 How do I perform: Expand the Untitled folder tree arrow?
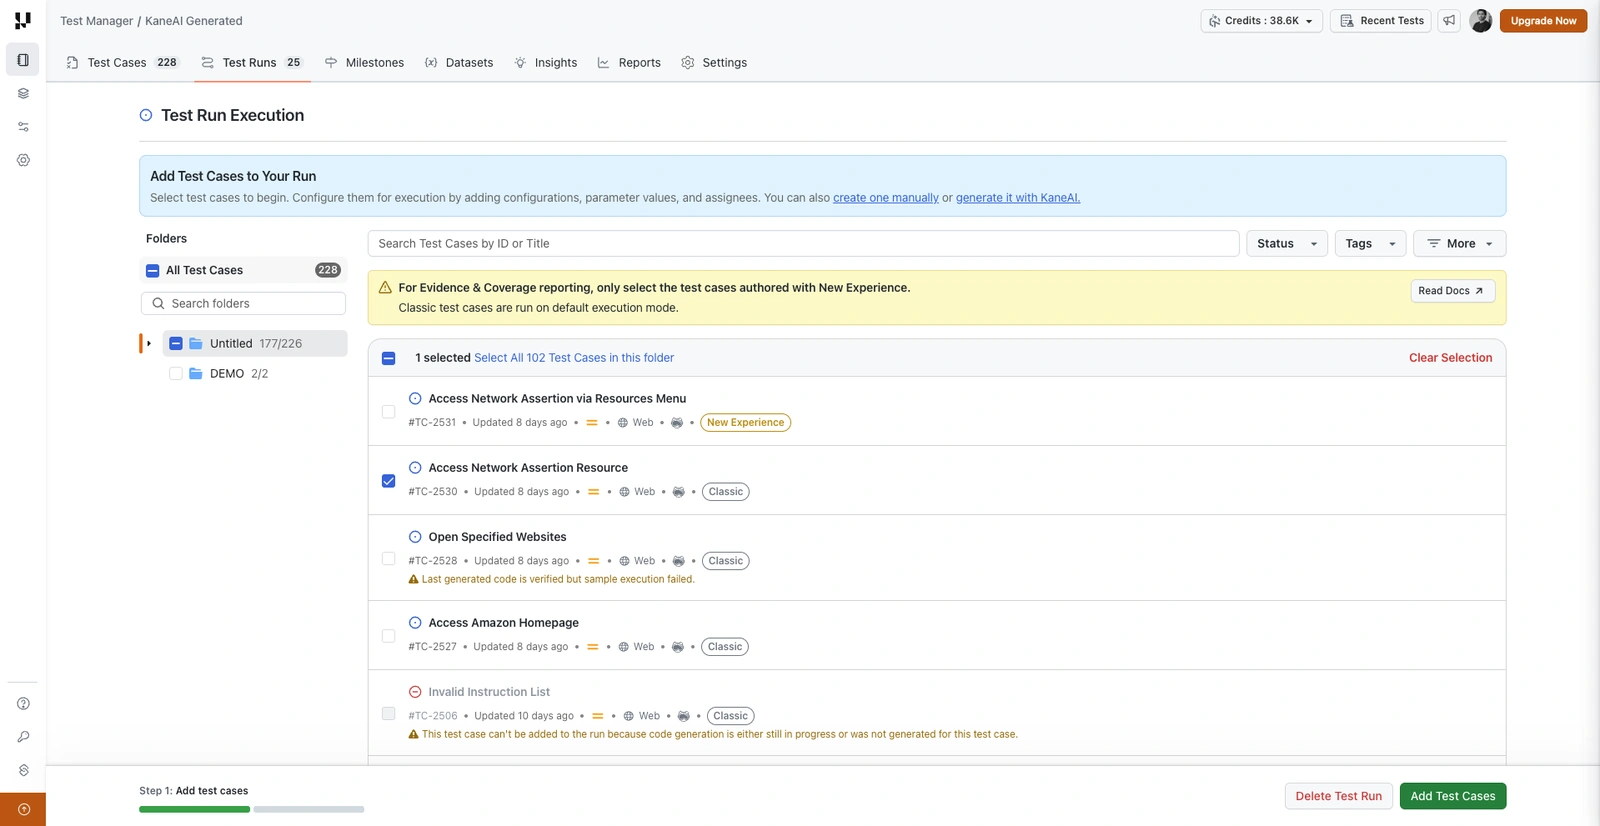[x=149, y=343]
